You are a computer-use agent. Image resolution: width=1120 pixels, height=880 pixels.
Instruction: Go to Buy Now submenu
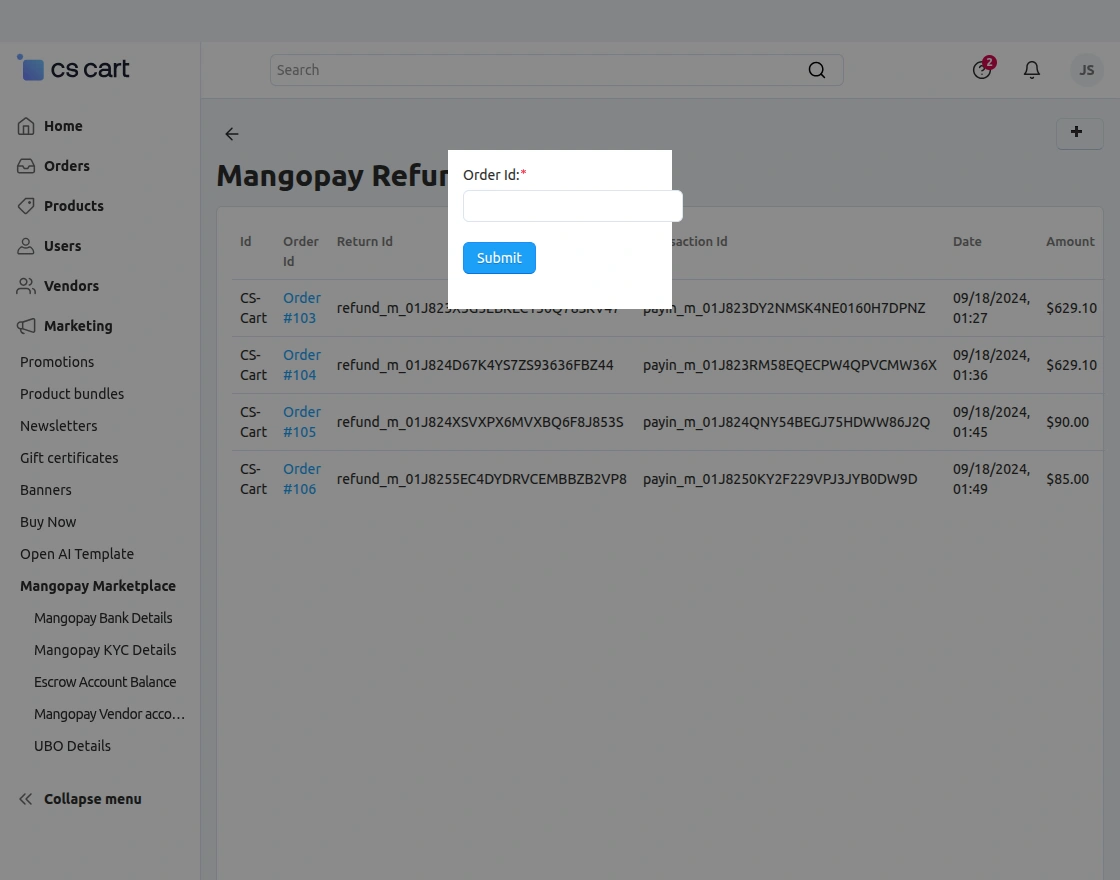(48, 522)
